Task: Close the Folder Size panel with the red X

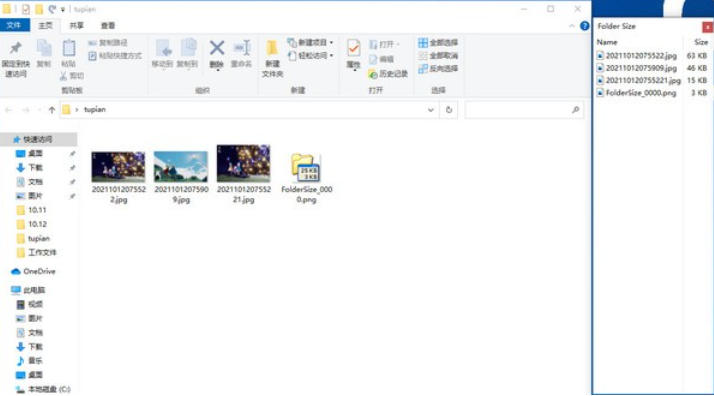Action: (708, 27)
